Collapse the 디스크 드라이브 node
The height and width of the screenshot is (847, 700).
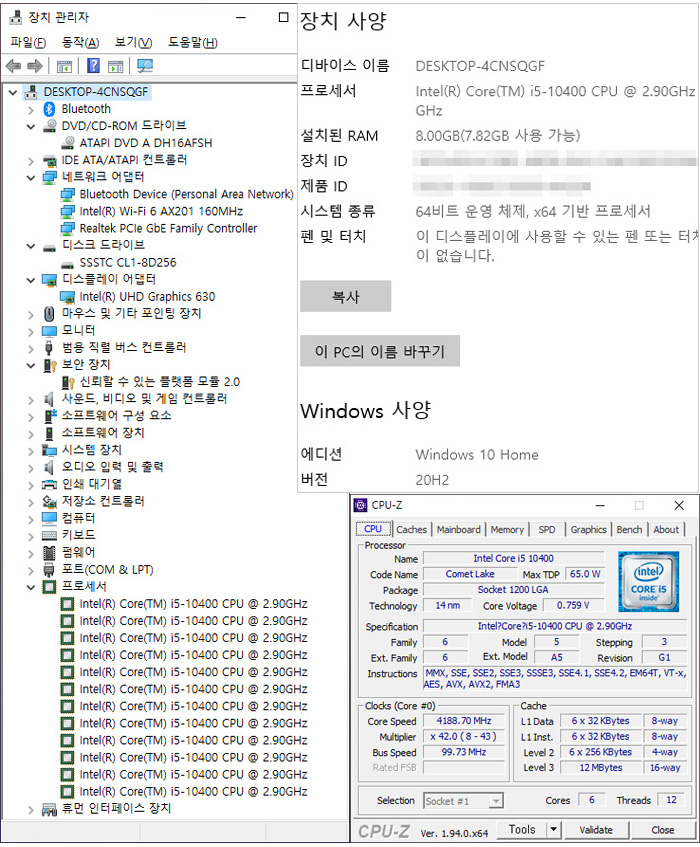click(31, 246)
